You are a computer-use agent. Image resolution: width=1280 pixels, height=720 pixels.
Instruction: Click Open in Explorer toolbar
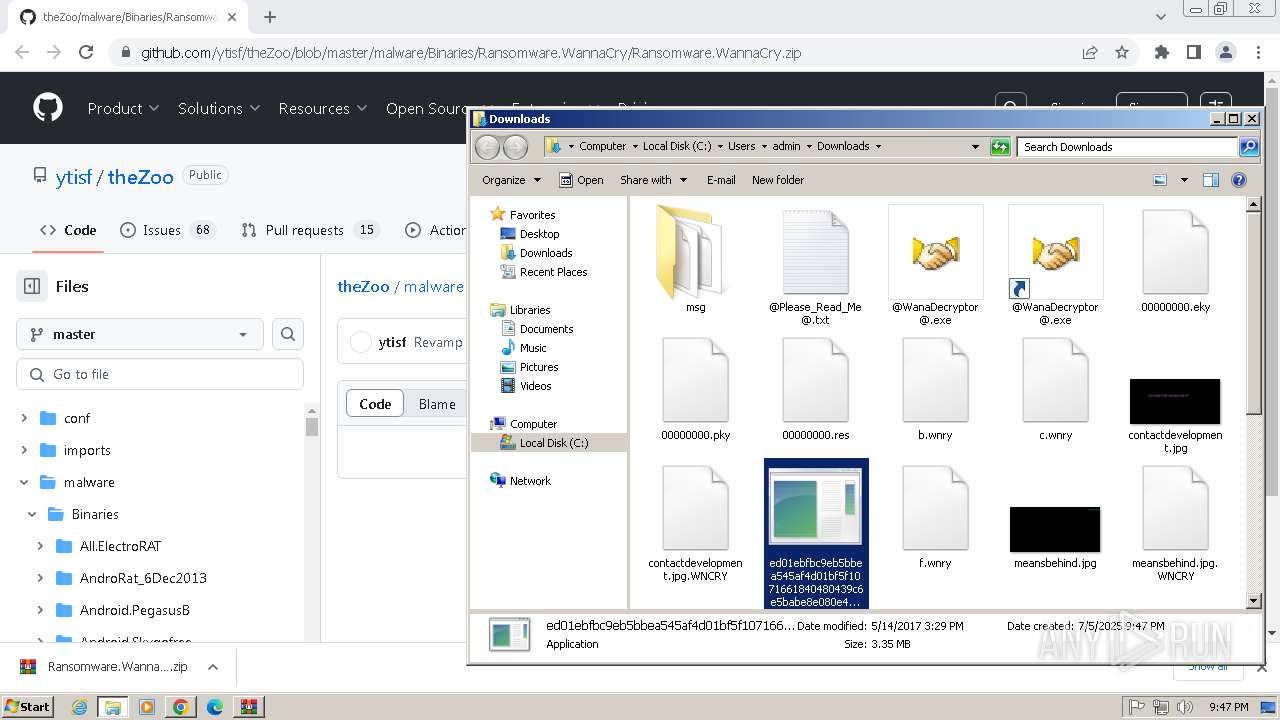581,180
